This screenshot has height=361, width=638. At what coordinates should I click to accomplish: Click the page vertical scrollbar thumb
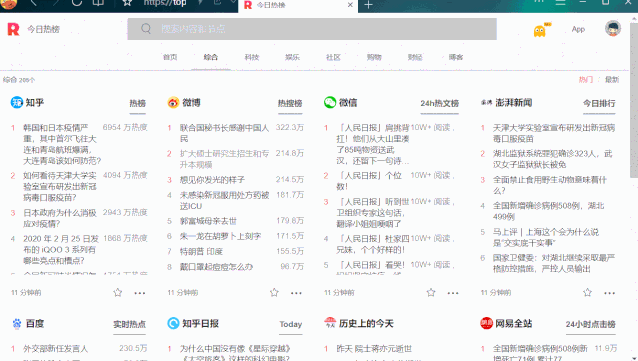click(x=634, y=100)
